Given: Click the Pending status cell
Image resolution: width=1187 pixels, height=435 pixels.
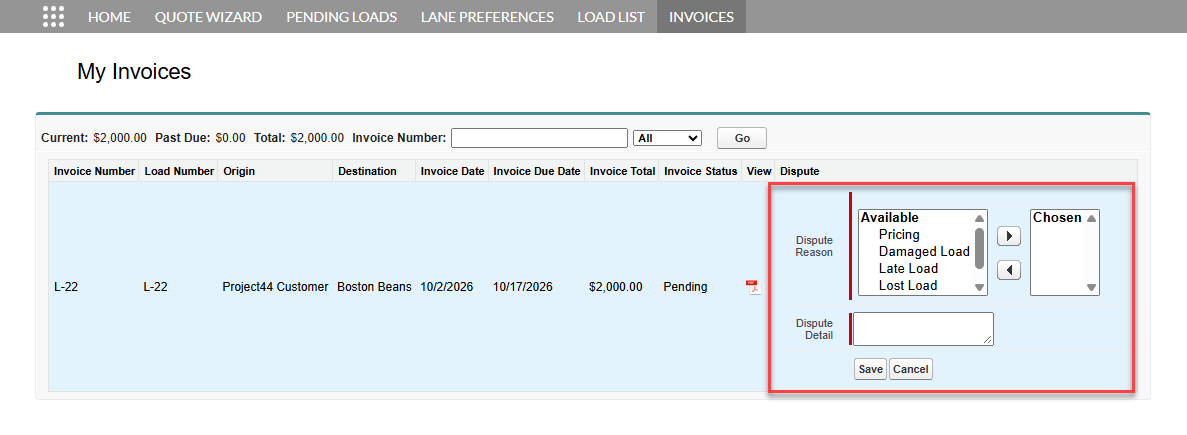Looking at the screenshot, I should click(x=685, y=287).
